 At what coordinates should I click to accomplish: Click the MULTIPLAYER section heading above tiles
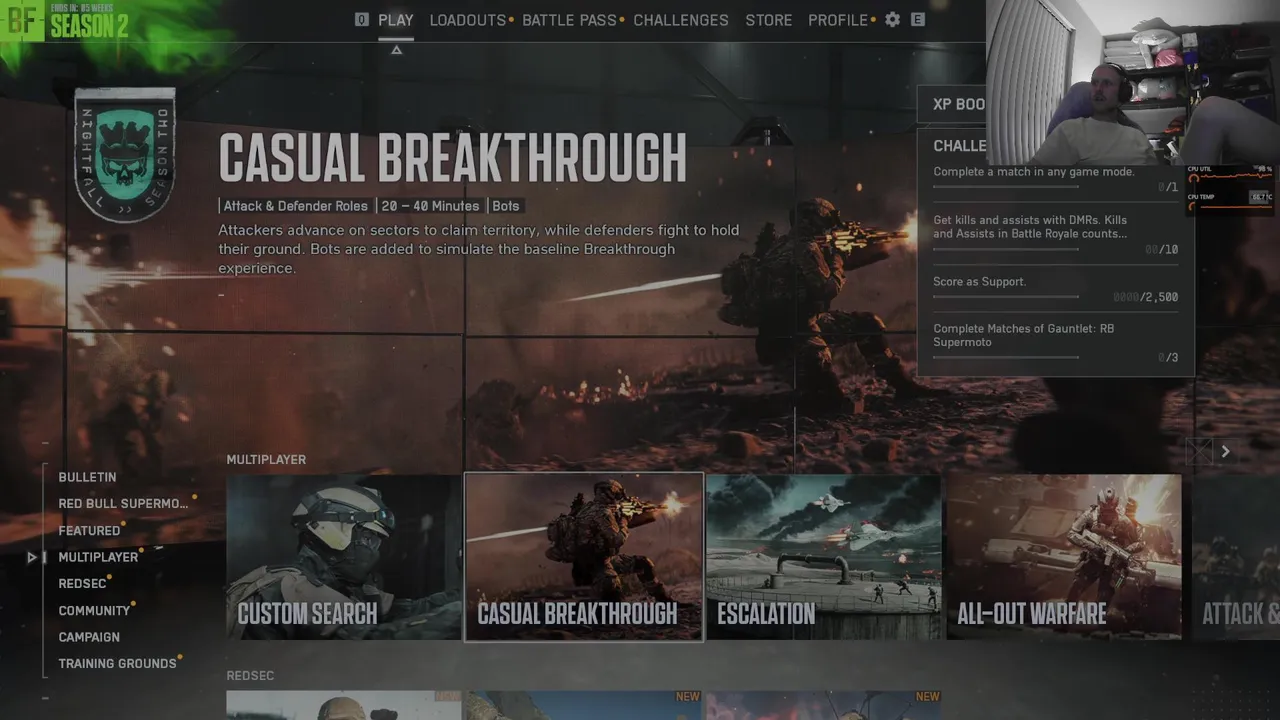tap(266, 460)
